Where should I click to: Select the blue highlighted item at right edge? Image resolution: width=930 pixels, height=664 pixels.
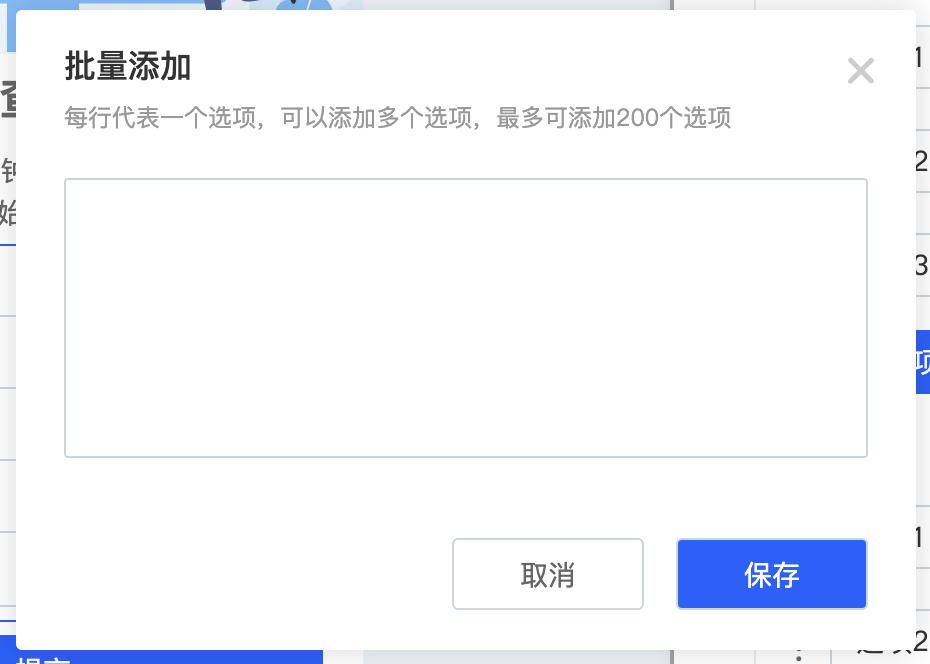point(923,362)
